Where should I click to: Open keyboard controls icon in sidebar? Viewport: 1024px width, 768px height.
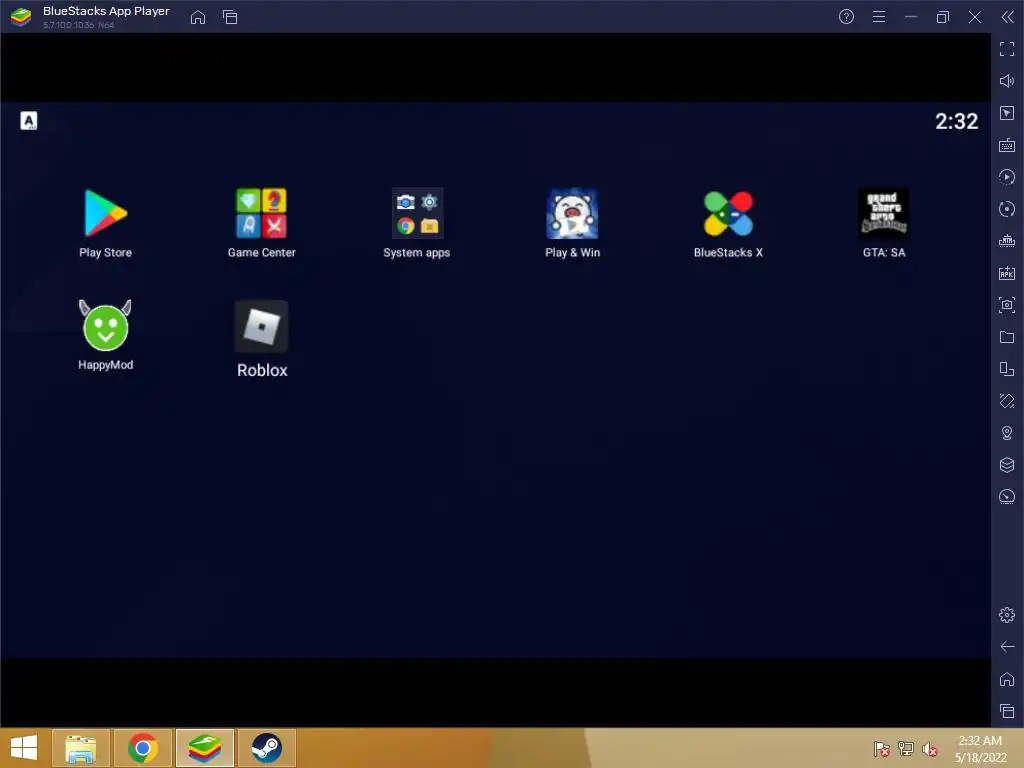pyautogui.click(x=1007, y=145)
